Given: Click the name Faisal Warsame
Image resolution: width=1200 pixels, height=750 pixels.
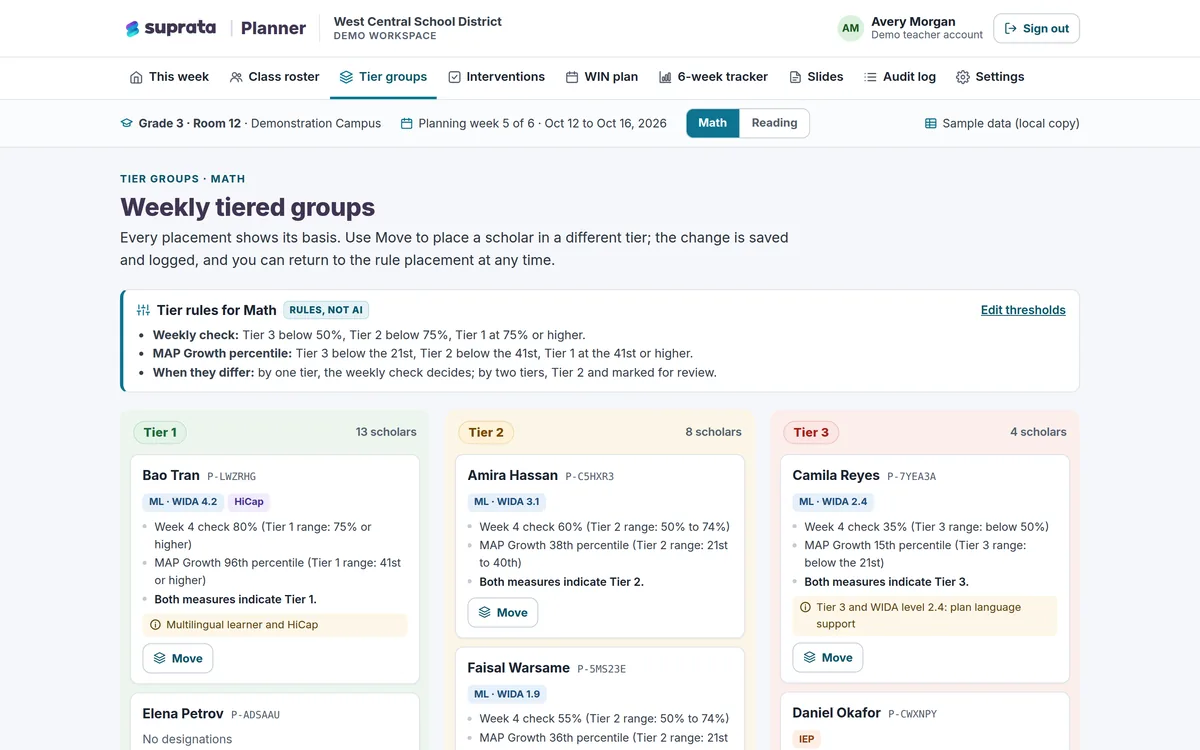Looking at the screenshot, I should [519, 667].
